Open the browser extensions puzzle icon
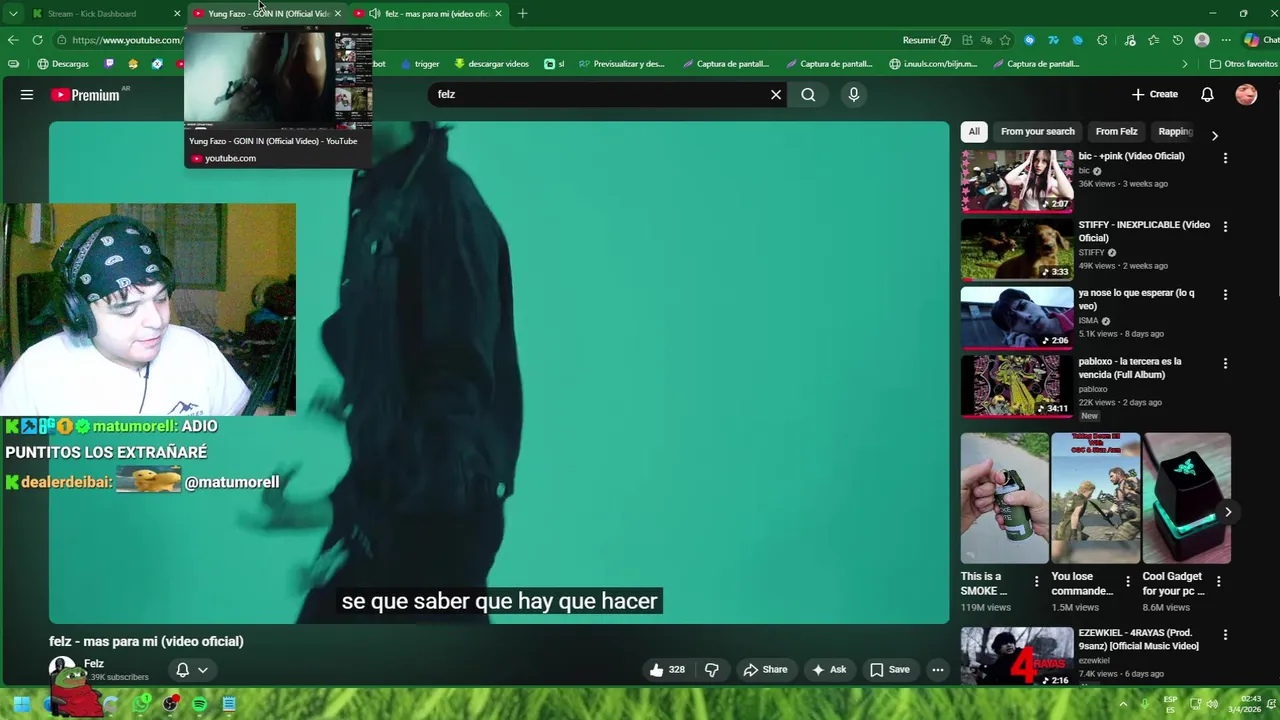 (x=1102, y=40)
